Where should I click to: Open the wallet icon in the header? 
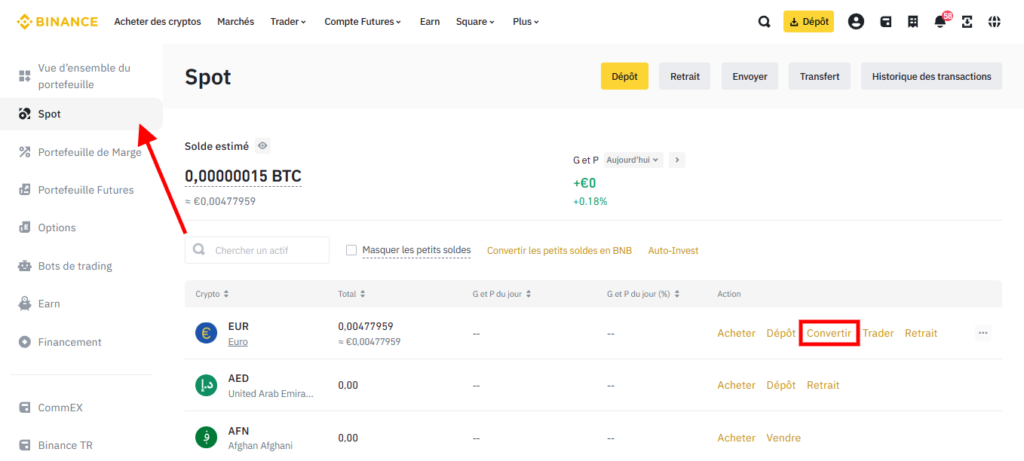[x=886, y=22]
